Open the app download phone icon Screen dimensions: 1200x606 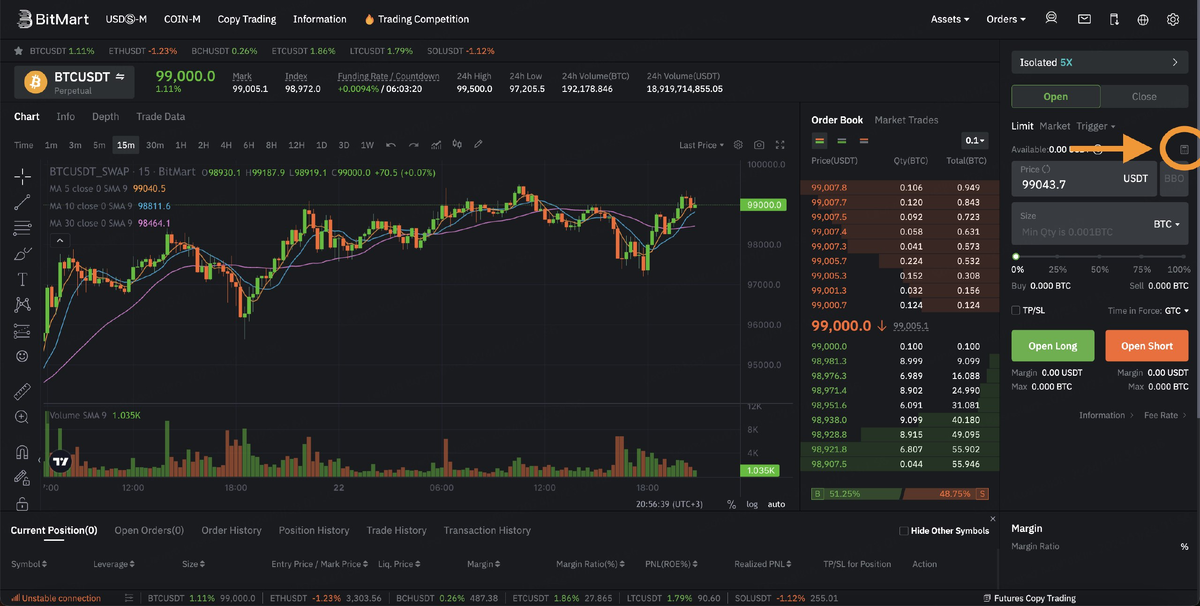coord(1113,19)
